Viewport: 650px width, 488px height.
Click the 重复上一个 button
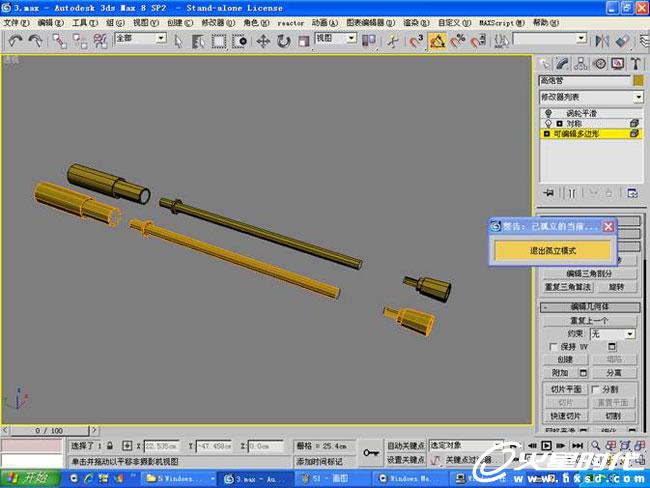pyautogui.click(x=589, y=320)
